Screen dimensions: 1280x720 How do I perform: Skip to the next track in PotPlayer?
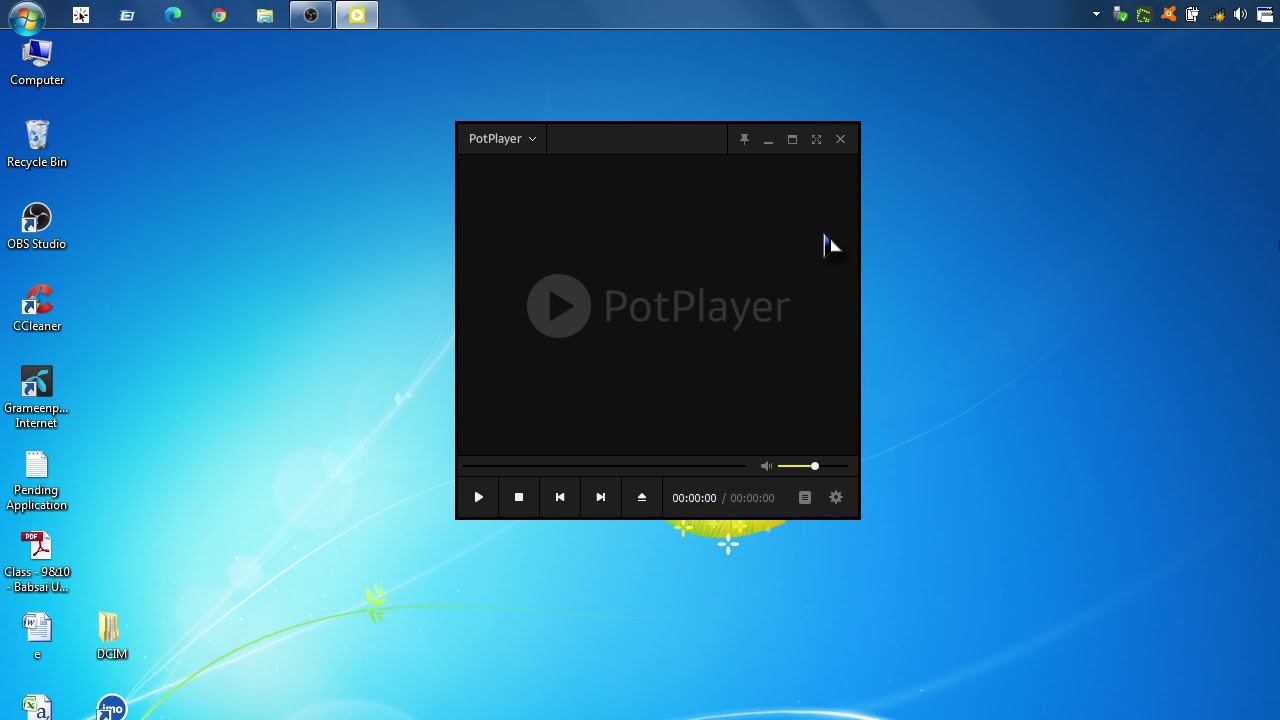[601, 497]
